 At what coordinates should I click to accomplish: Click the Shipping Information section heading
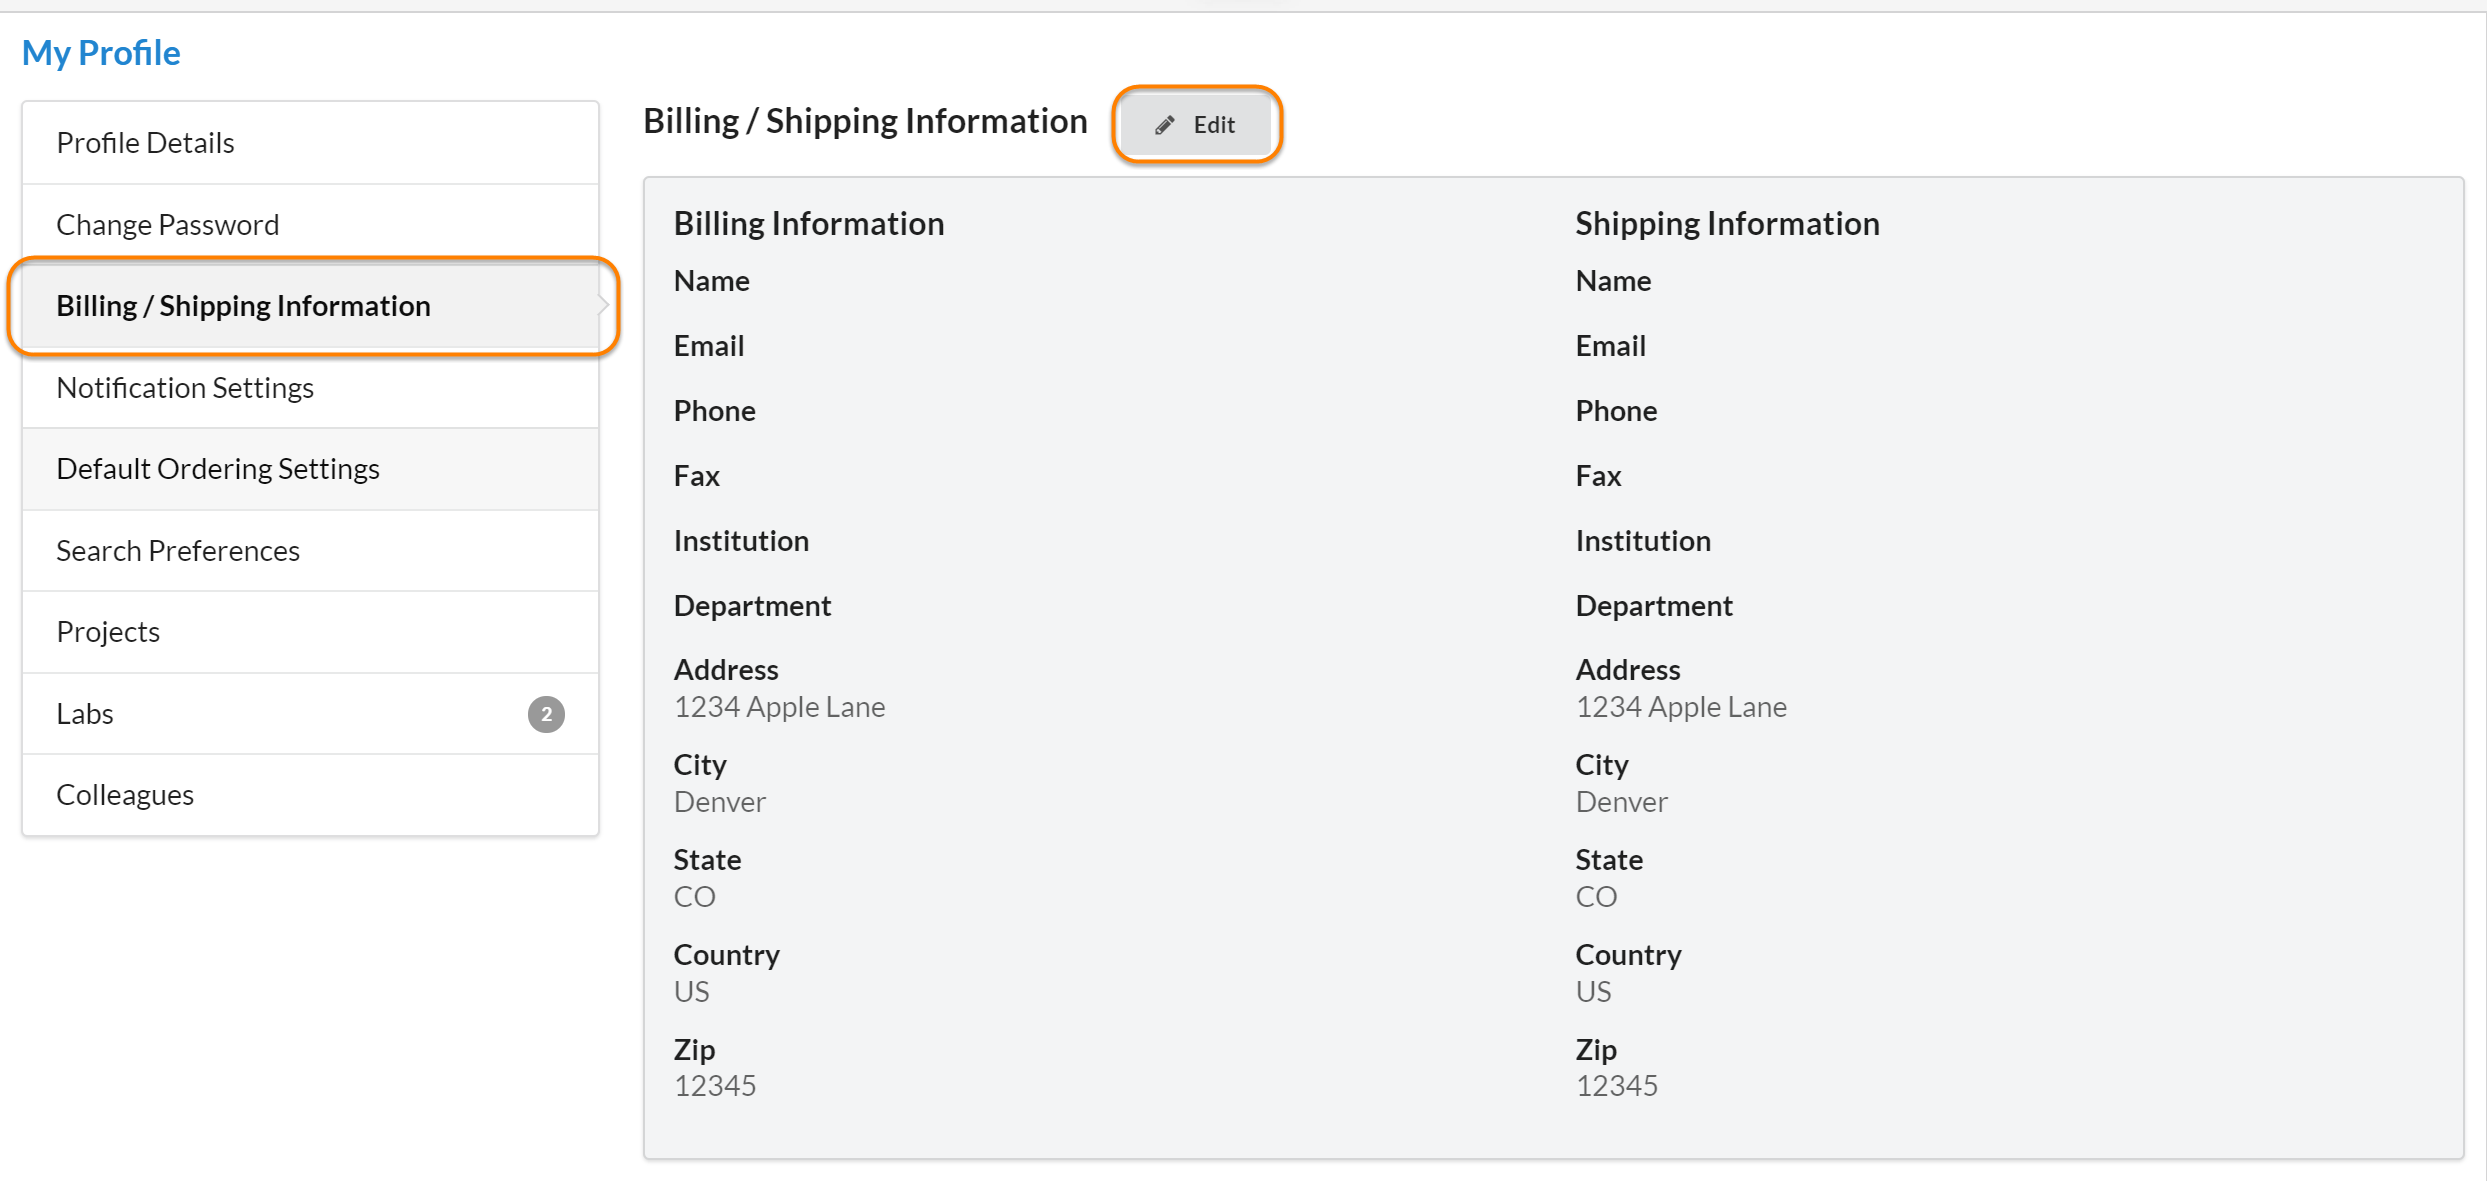coord(1727,224)
